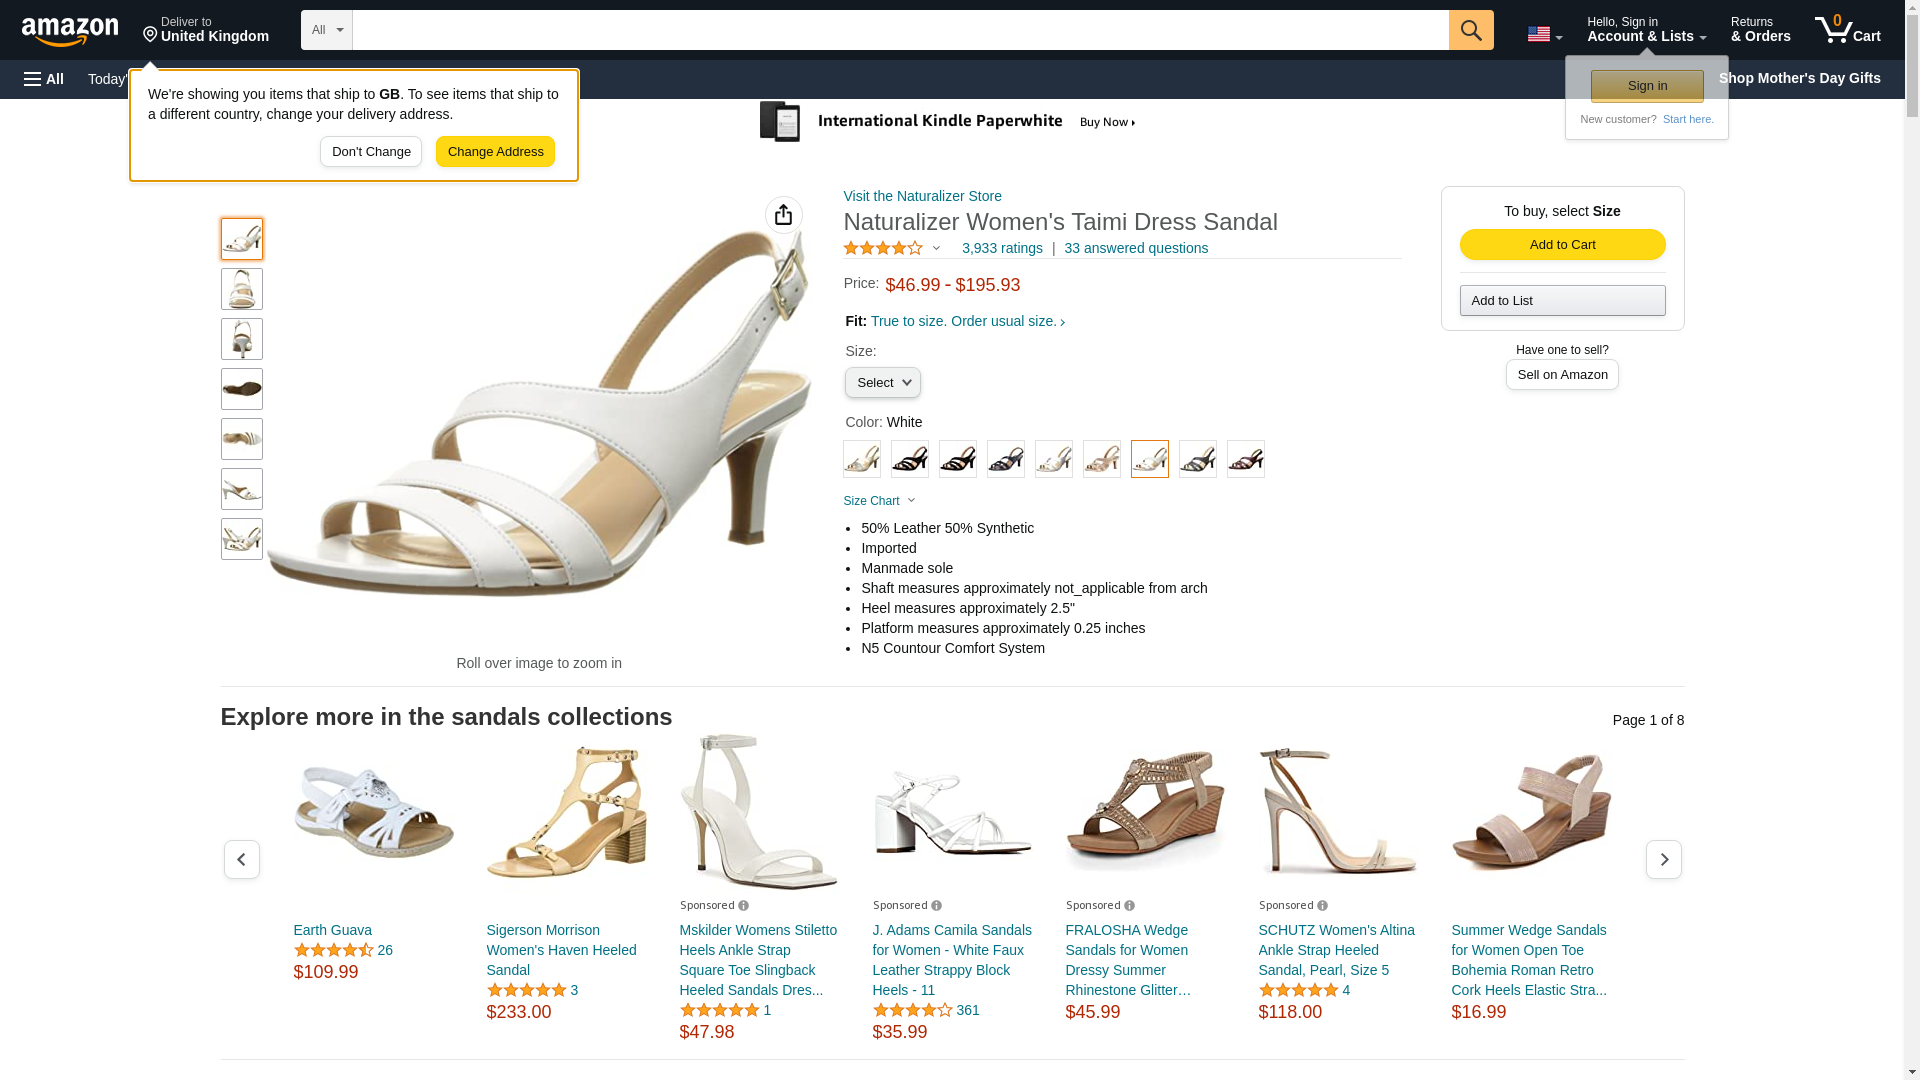1920x1080 pixels.
Task: Click the Amazon logo
Action: pyautogui.click(x=70, y=31)
